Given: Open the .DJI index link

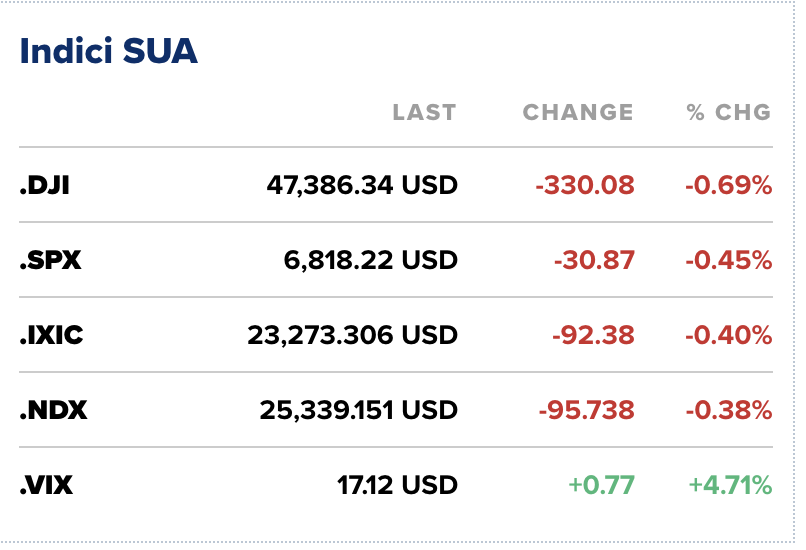Looking at the screenshot, I should point(45,185).
